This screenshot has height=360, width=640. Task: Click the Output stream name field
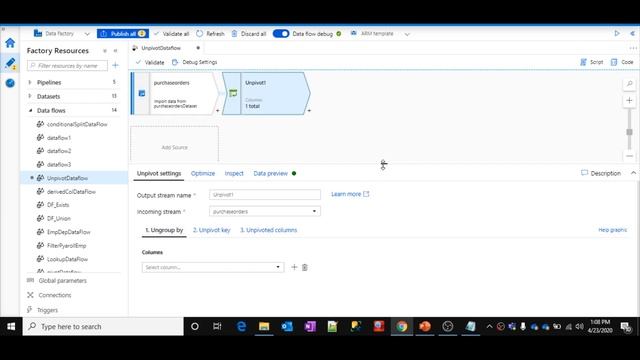[265, 195]
